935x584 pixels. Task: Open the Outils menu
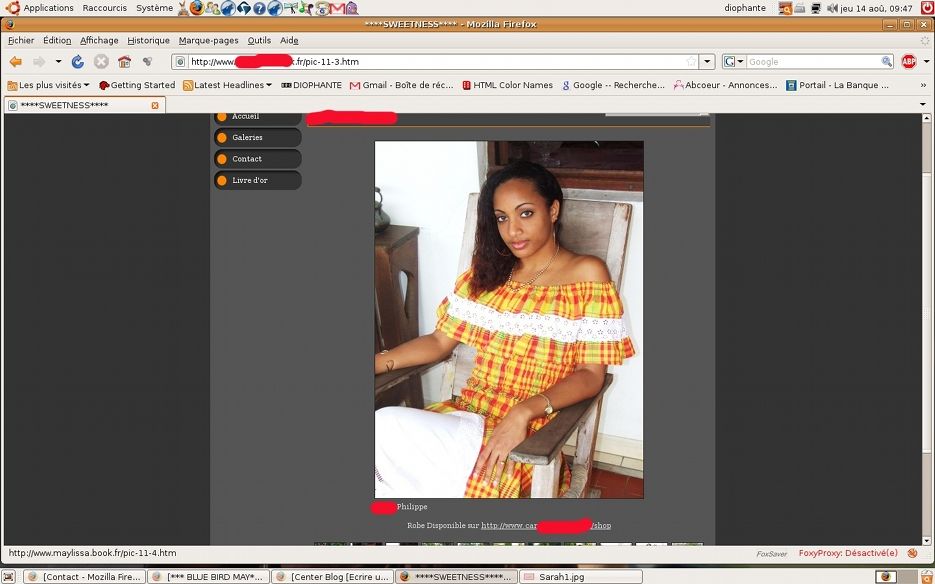(259, 41)
